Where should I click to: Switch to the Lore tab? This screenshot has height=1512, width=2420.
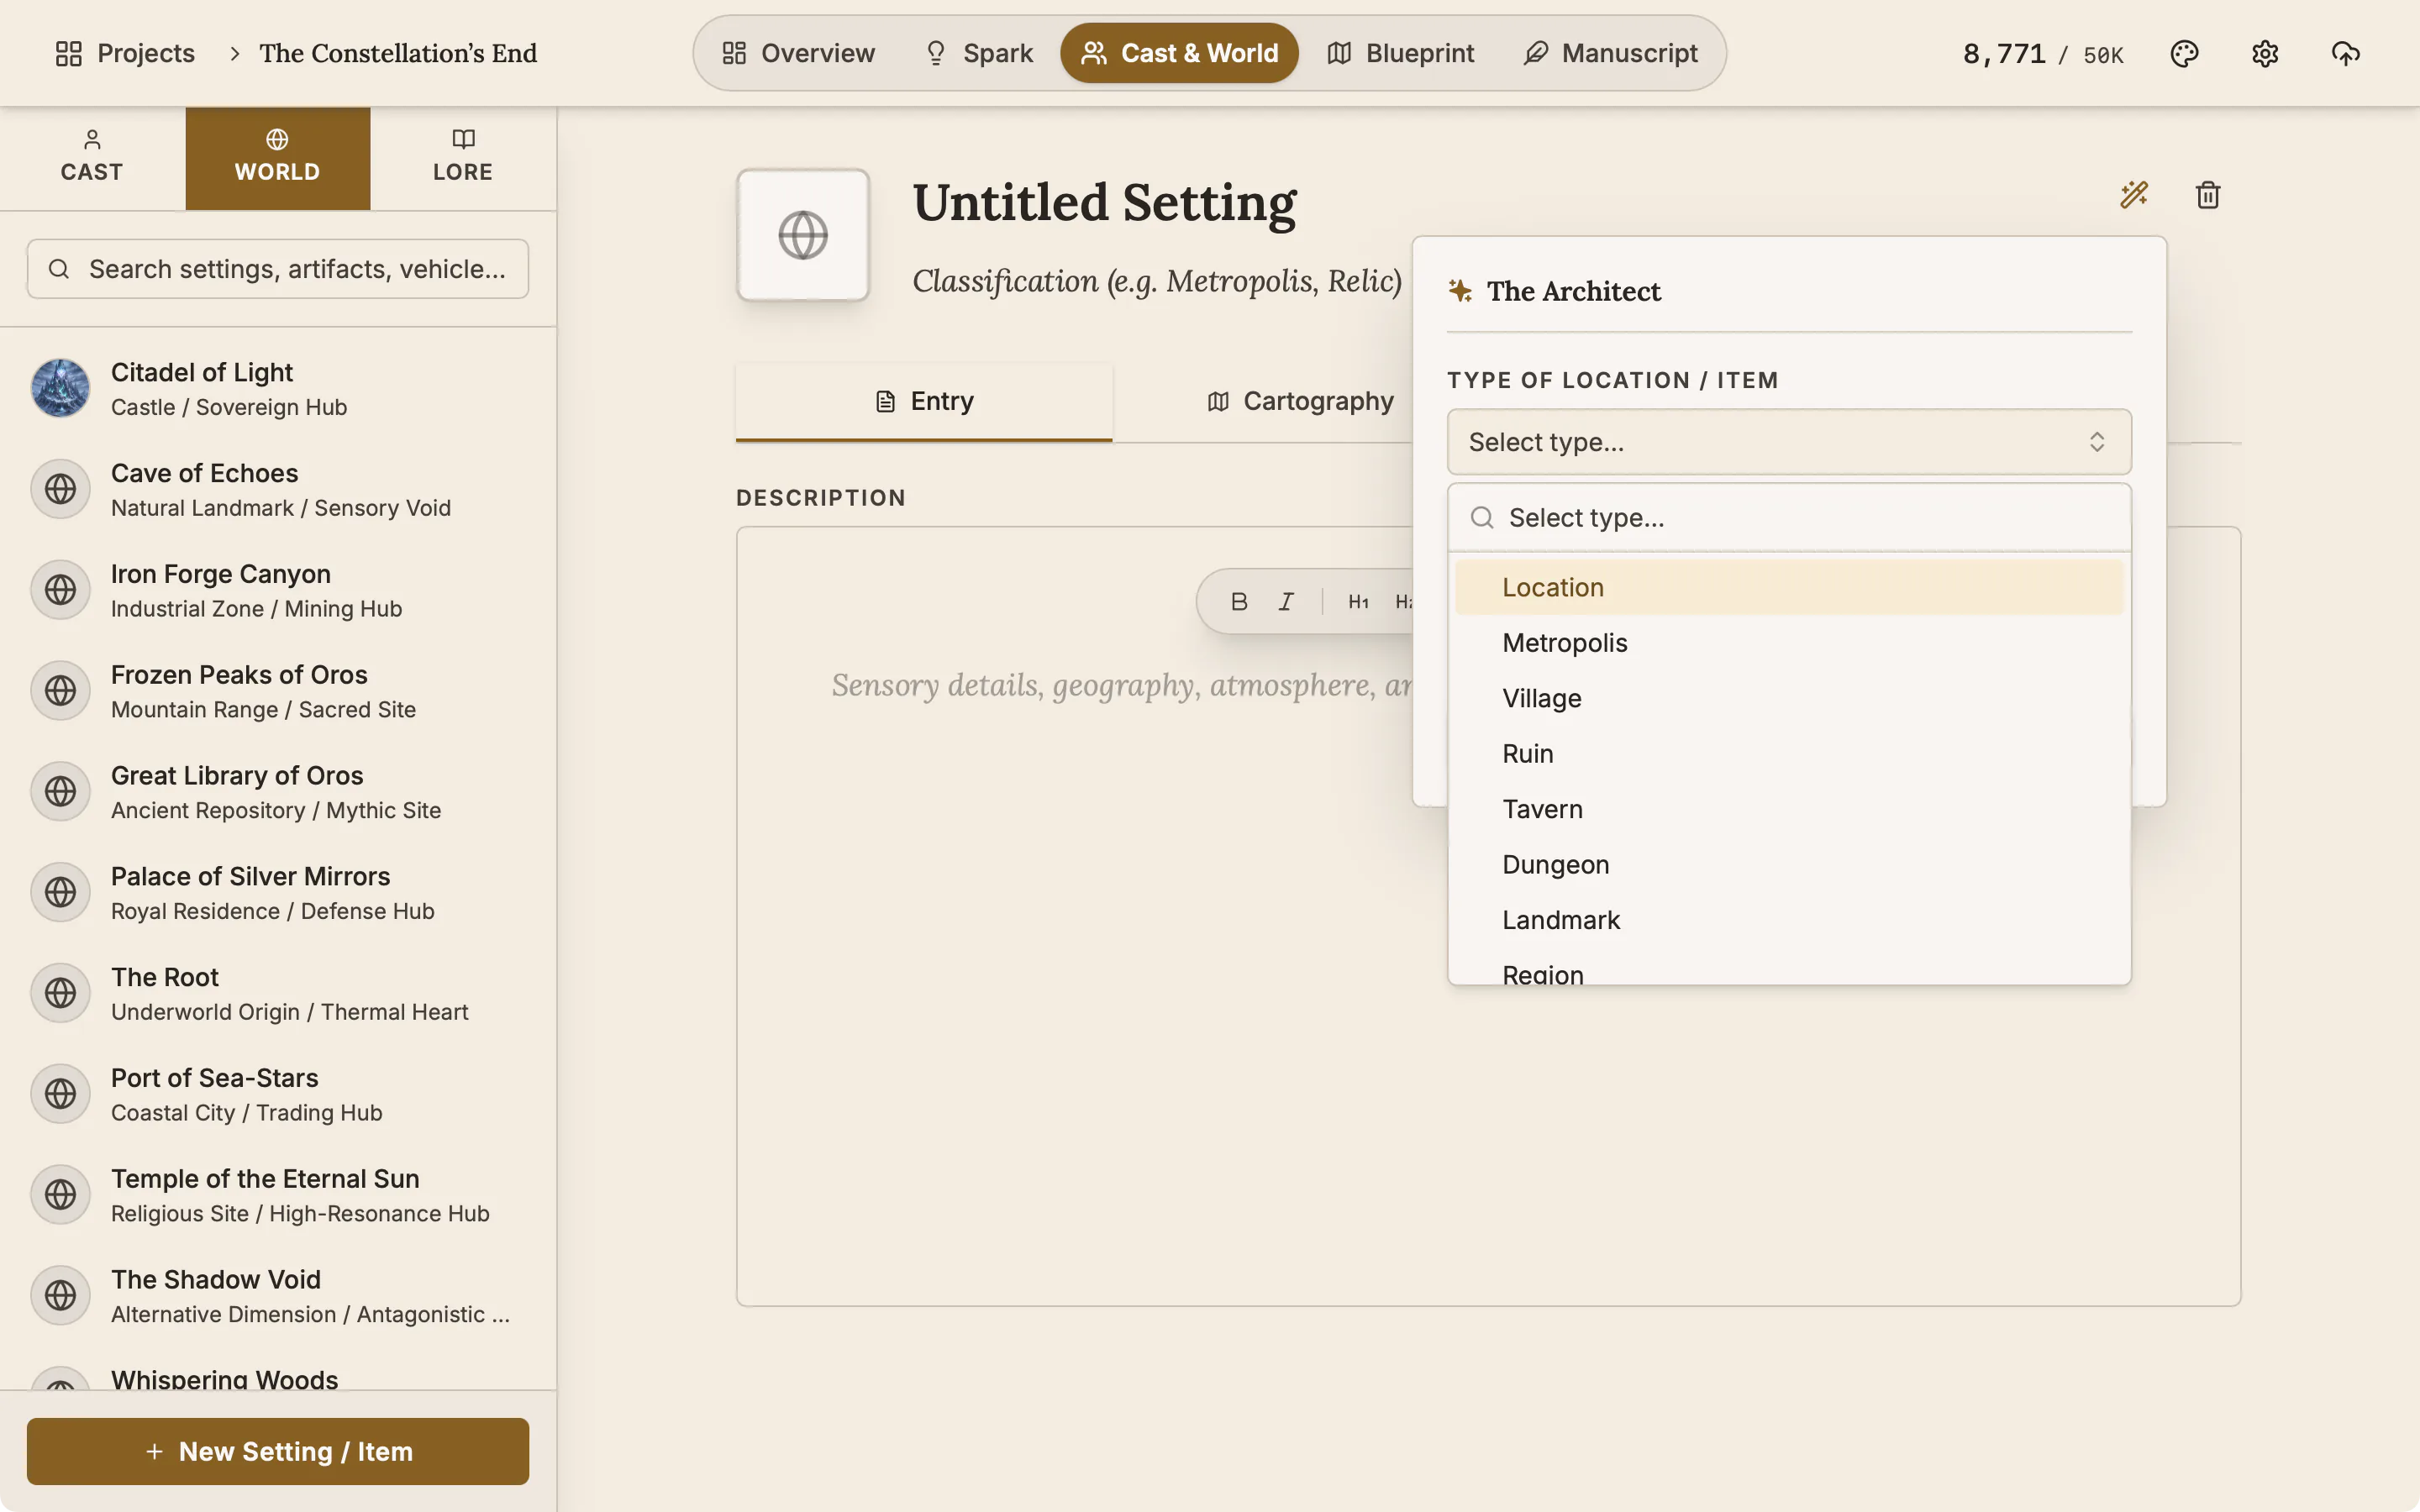(x=463, y=158)
